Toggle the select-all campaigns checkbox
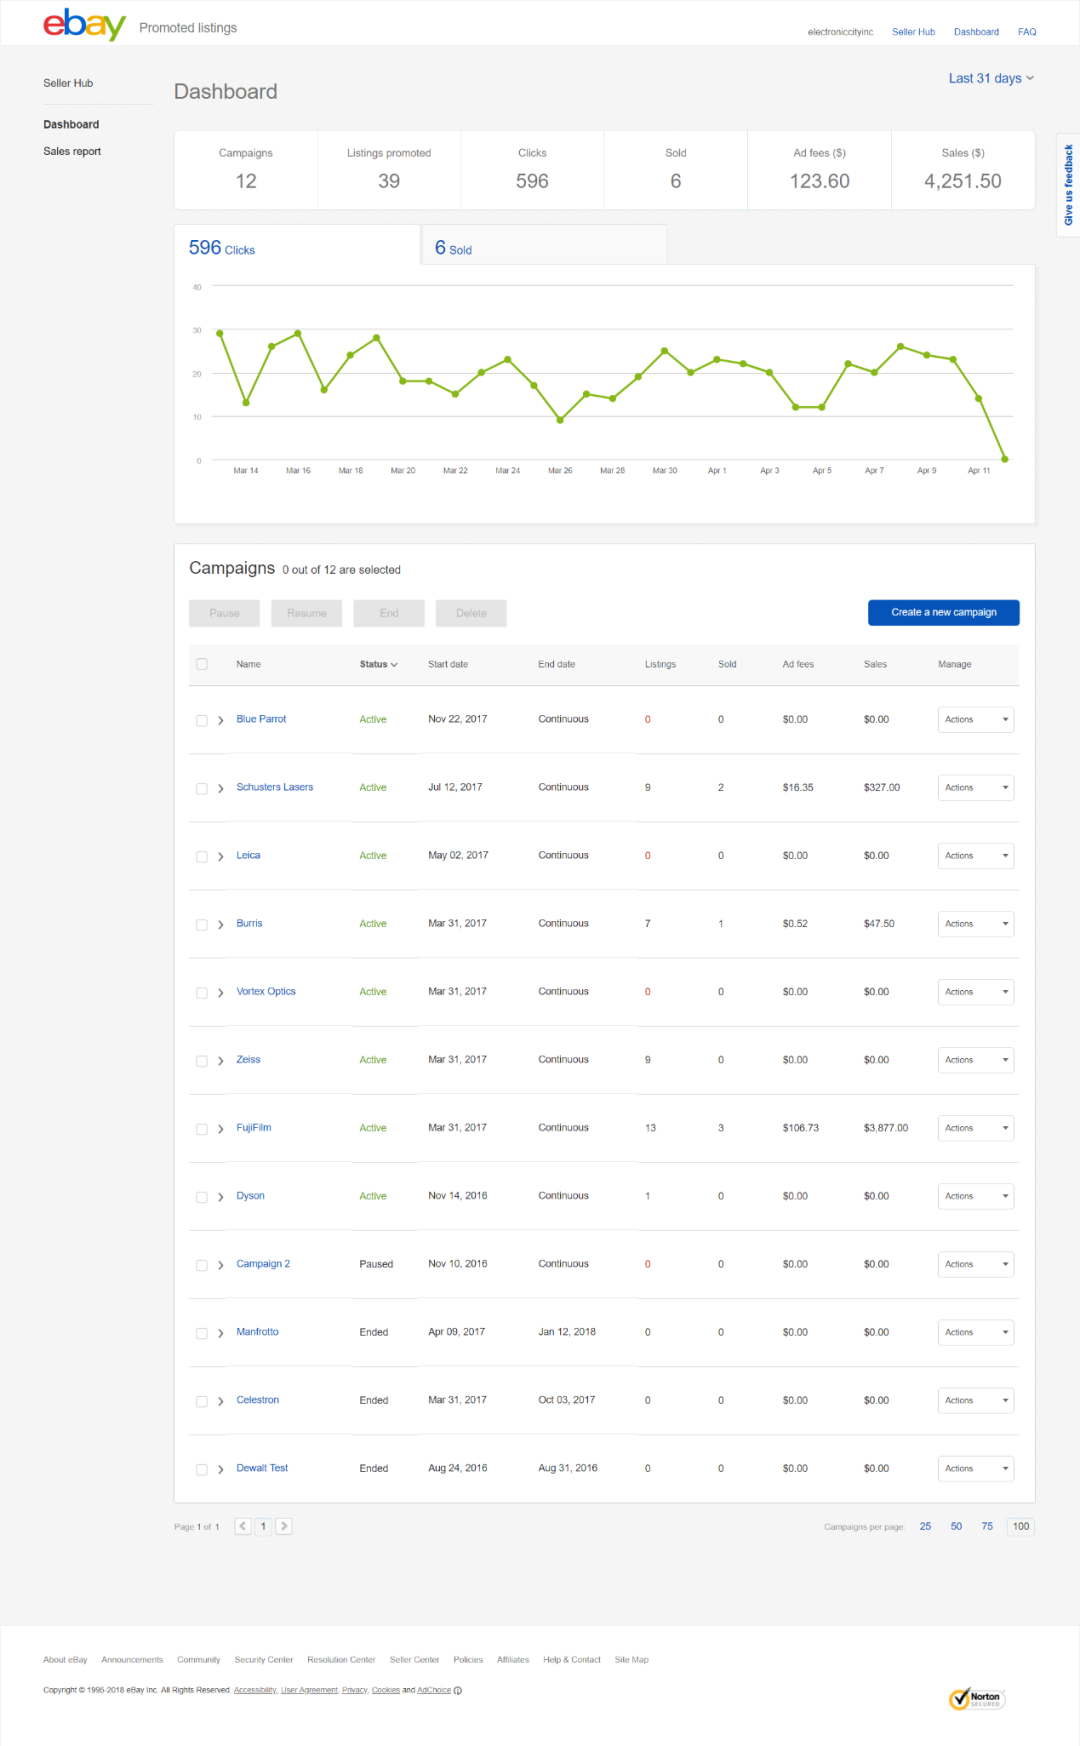This screenshot has width=1080, height=1746. pos(202,664)
